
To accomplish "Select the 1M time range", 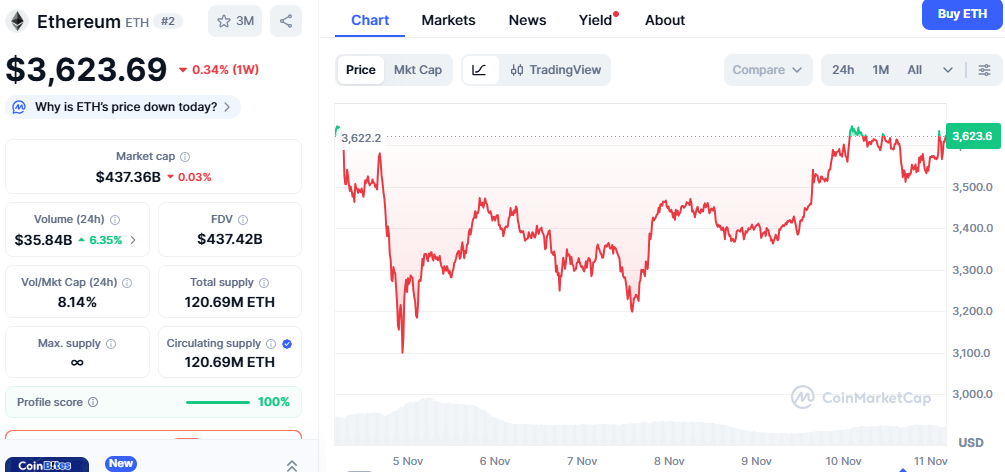I will (880, 70).
